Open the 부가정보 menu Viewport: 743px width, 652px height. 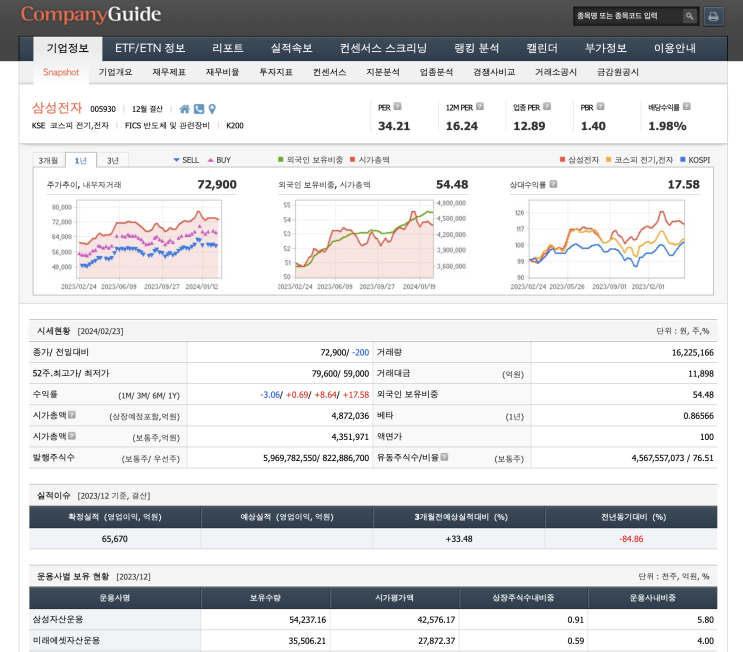[x=606, y=48]
